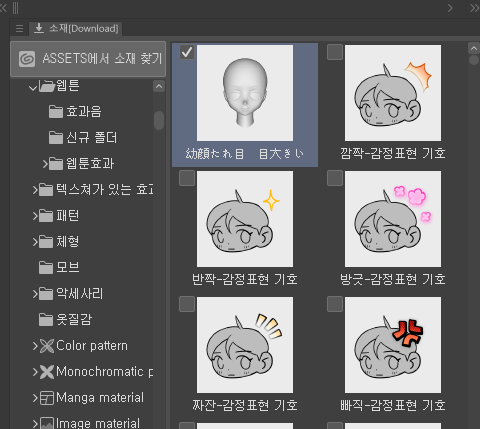
Task: Click the 幼顔たれ目 目大きい label
Action: (x=245, y=154)
